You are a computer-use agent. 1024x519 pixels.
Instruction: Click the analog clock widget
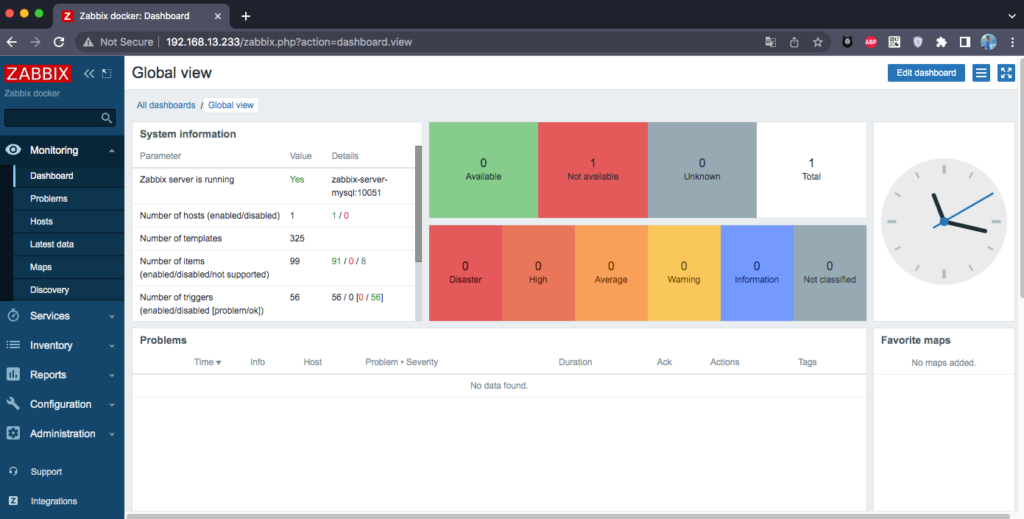coord(944,221)
